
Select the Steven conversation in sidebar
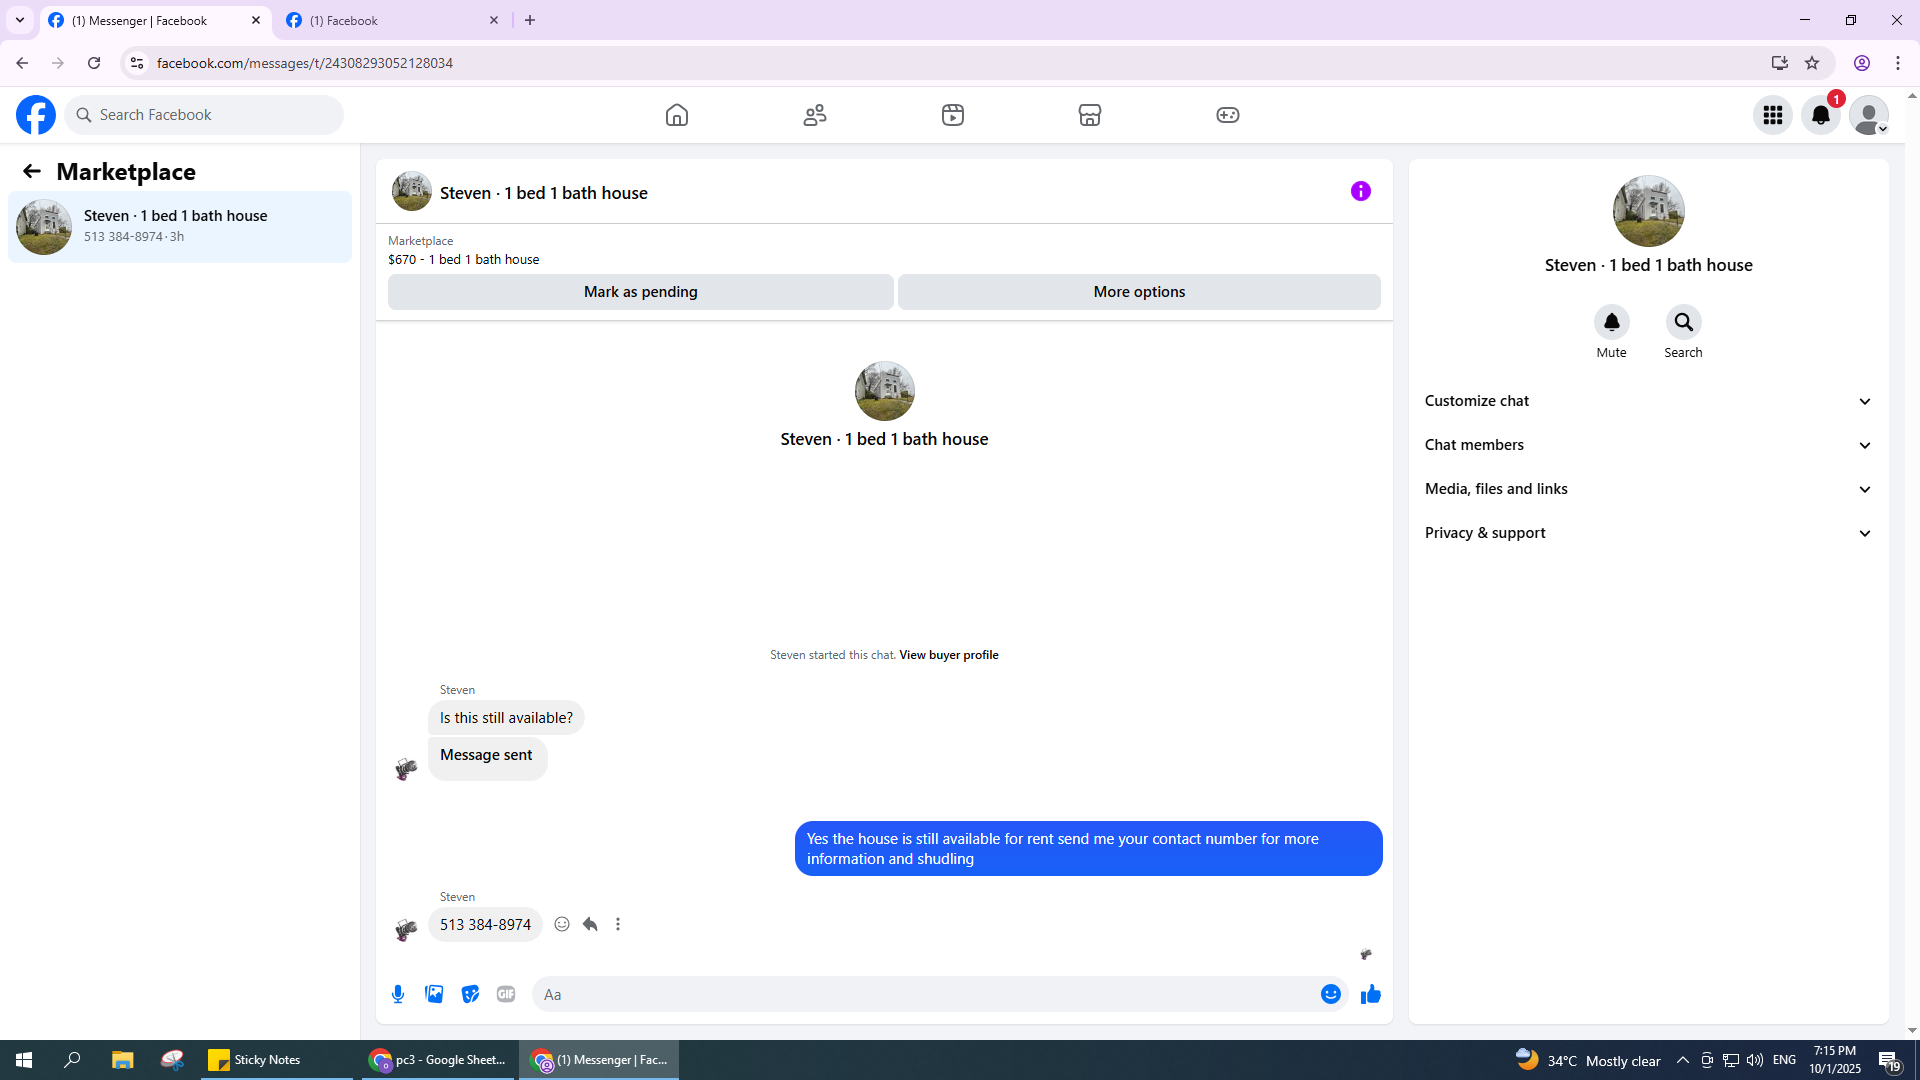click(x=180, y=227)
